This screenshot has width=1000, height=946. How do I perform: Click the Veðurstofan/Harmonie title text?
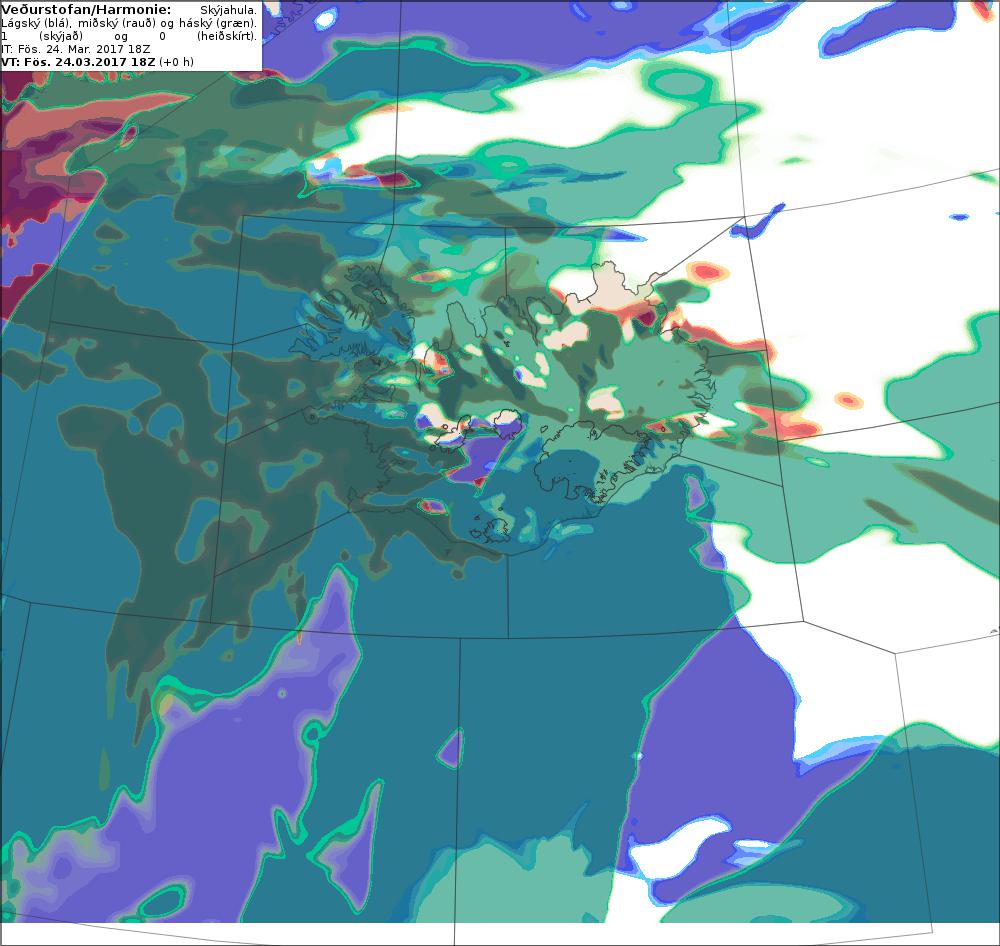(x=86, y=10)
